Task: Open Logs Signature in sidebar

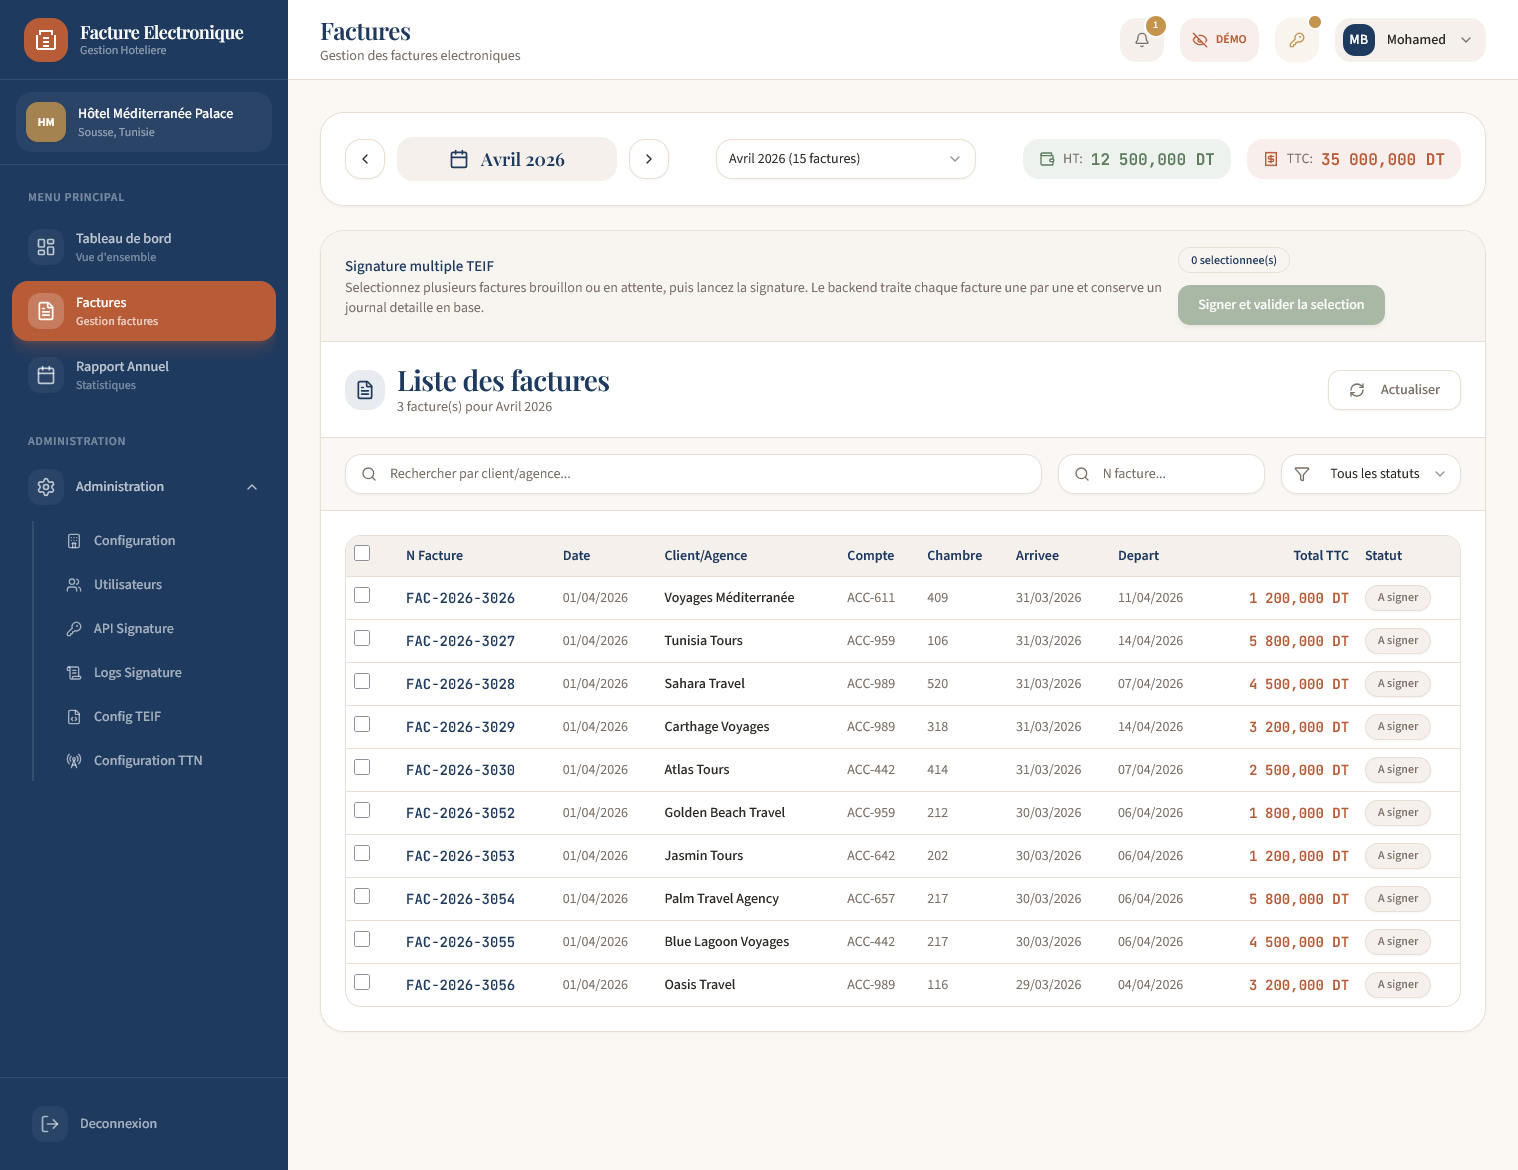Action: click(x=137, y=673)
